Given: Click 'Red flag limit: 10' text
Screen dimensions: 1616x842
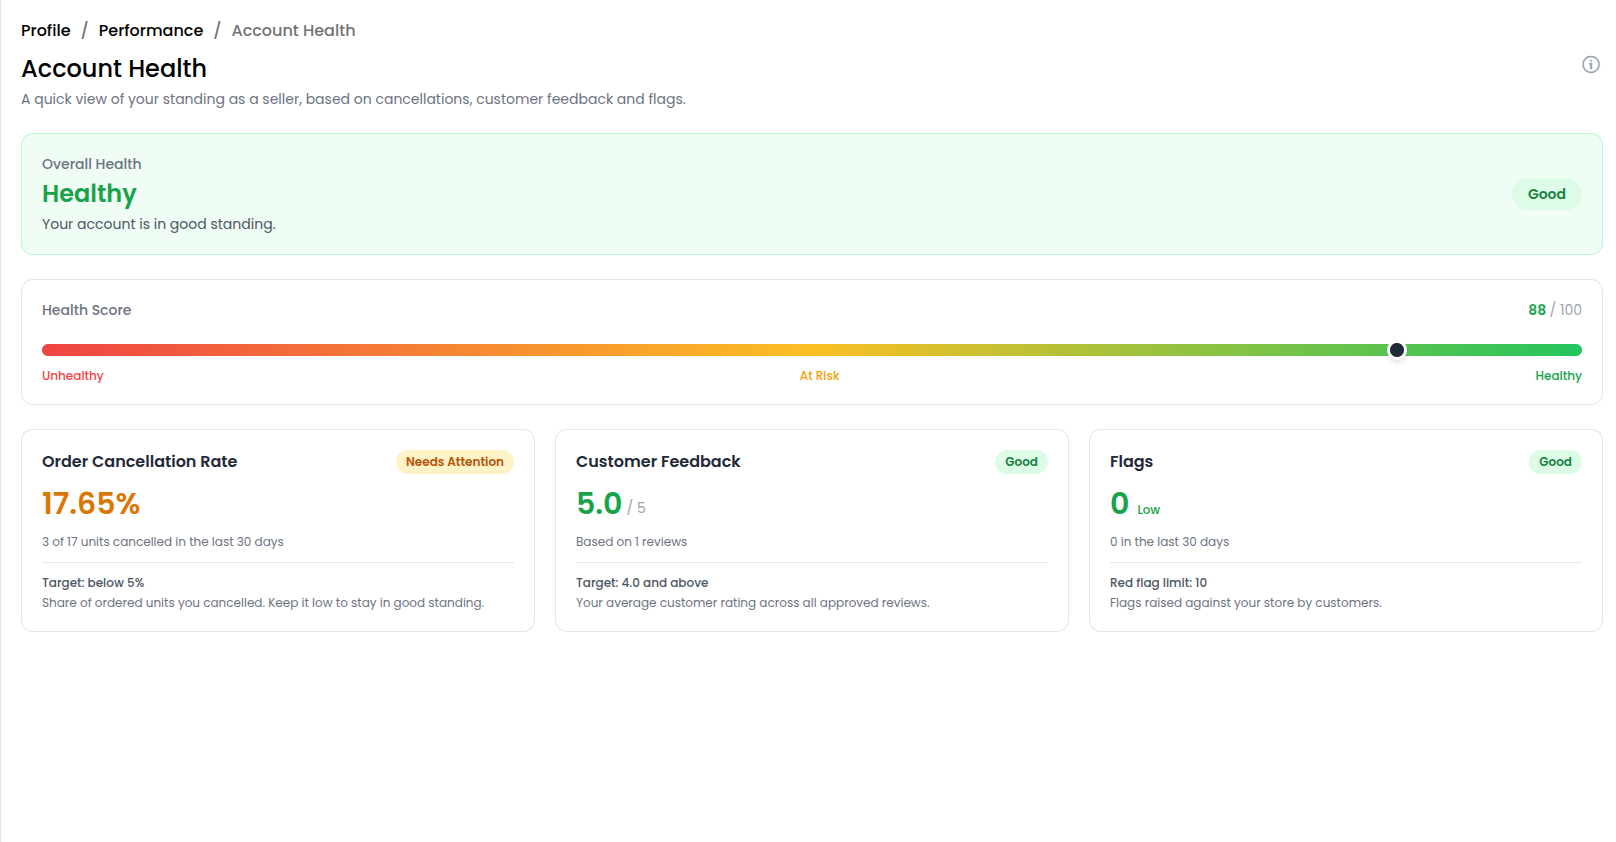Looking at the screenshot, I should [1158, 583].
